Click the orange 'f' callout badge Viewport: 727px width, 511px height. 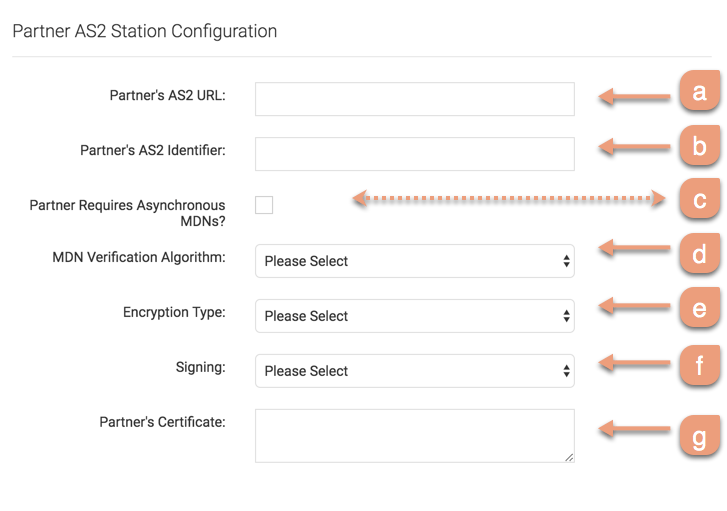[x=699, y=365]
